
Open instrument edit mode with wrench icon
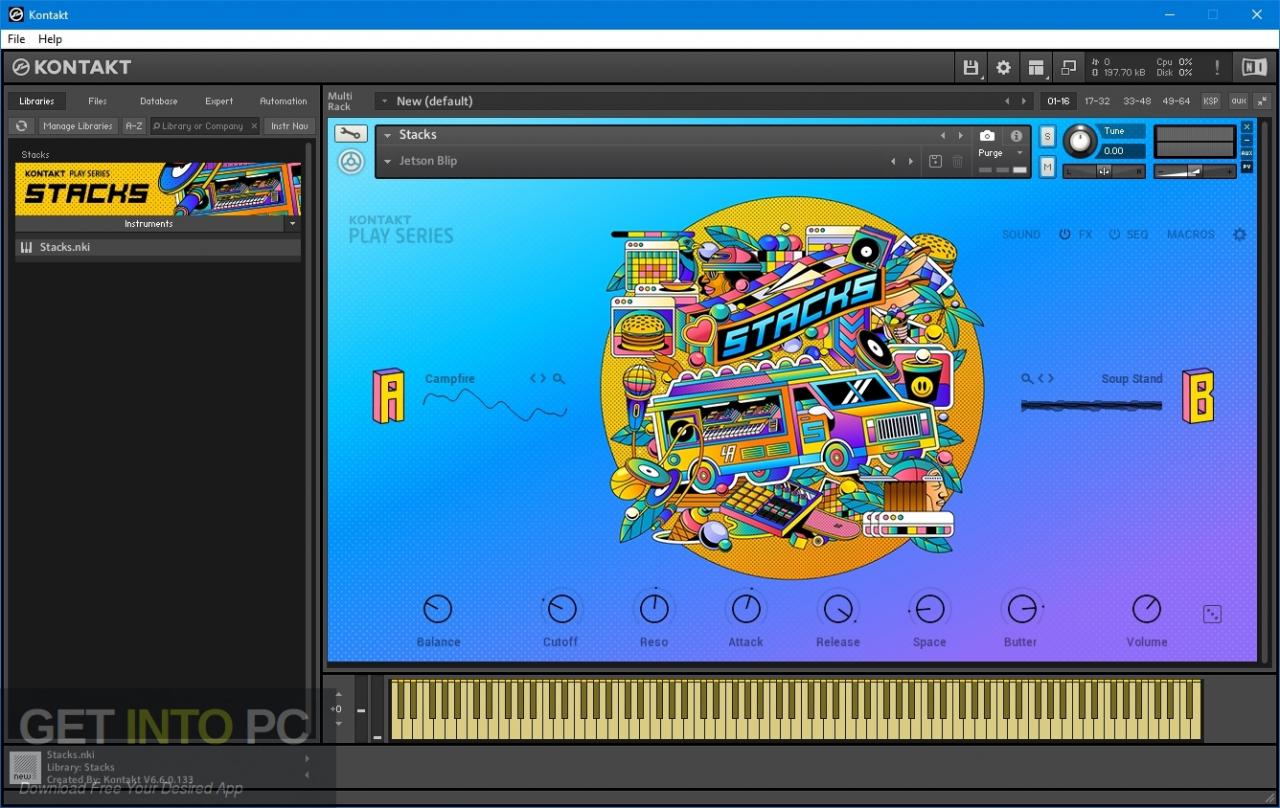[350, 134]
